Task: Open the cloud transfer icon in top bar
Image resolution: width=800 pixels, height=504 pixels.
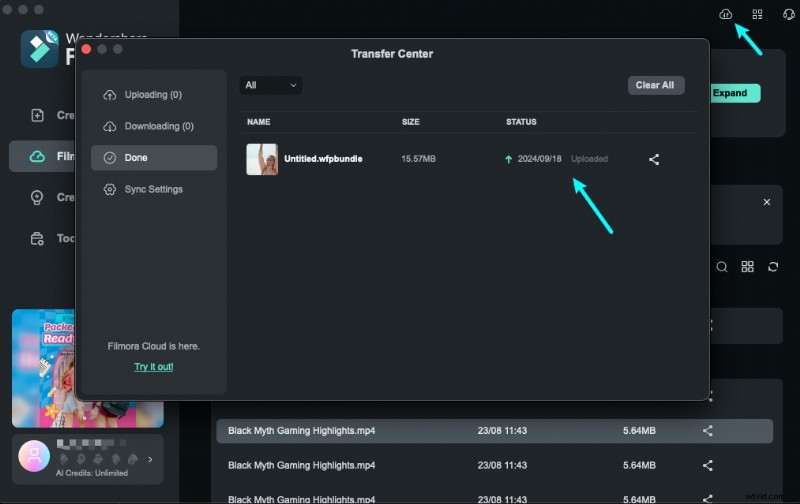Action: point(726,14)
